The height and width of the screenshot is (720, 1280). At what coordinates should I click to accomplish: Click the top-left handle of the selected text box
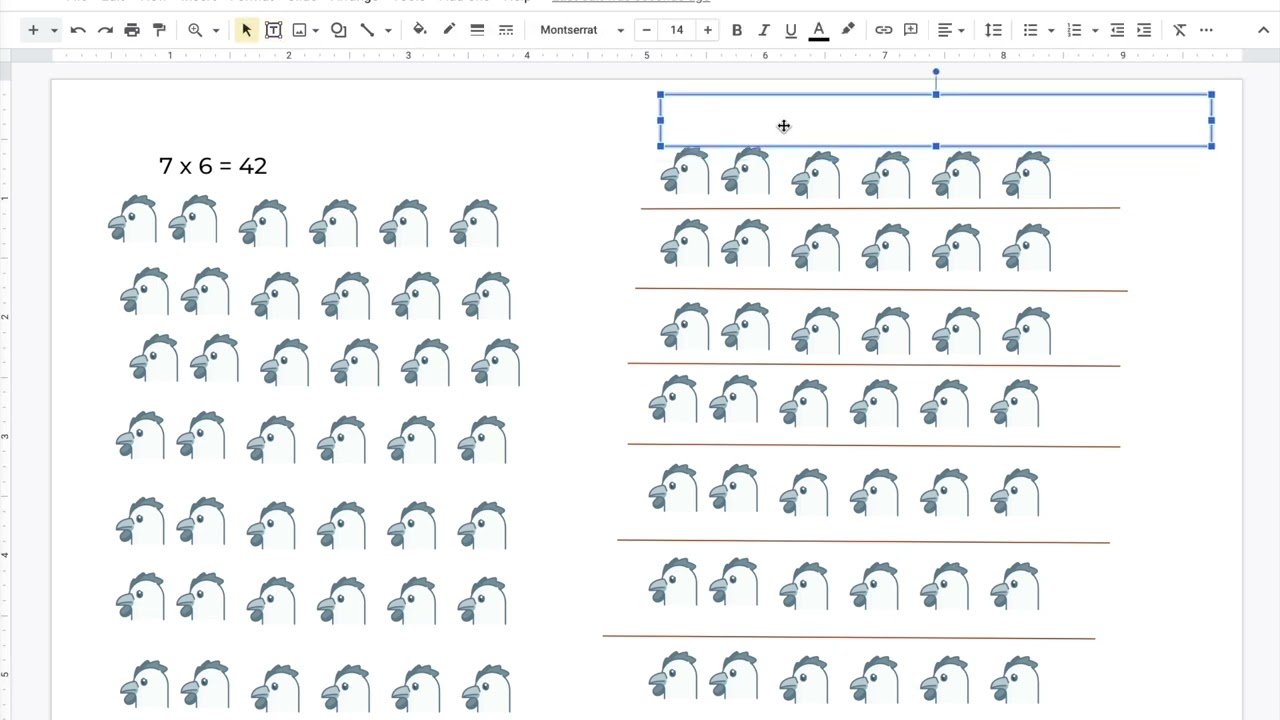point(660,95)
